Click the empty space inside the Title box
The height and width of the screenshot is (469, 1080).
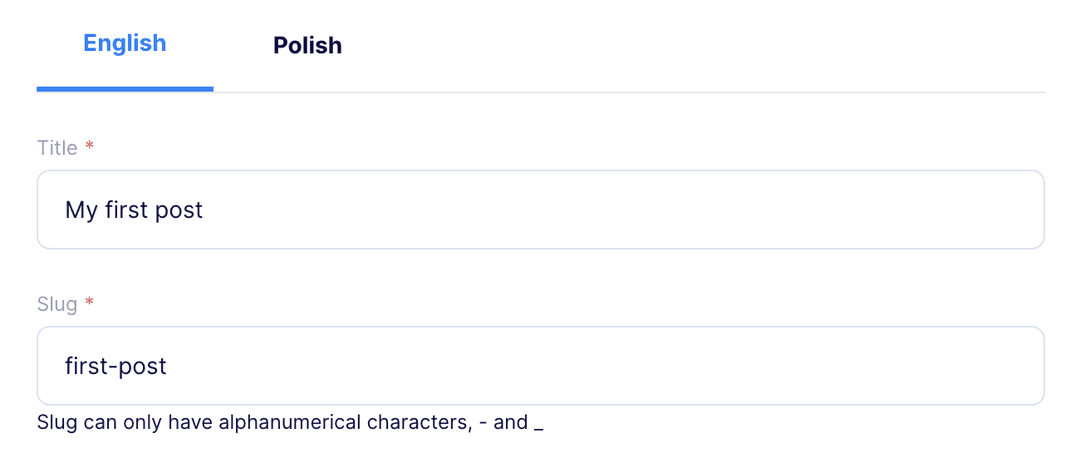620,209
